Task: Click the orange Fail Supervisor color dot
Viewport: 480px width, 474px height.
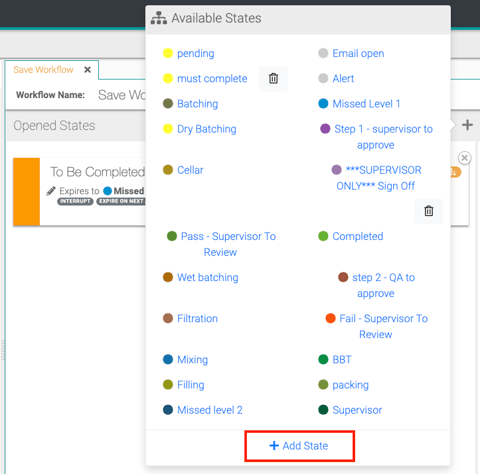Action: [x=330, y=318]
